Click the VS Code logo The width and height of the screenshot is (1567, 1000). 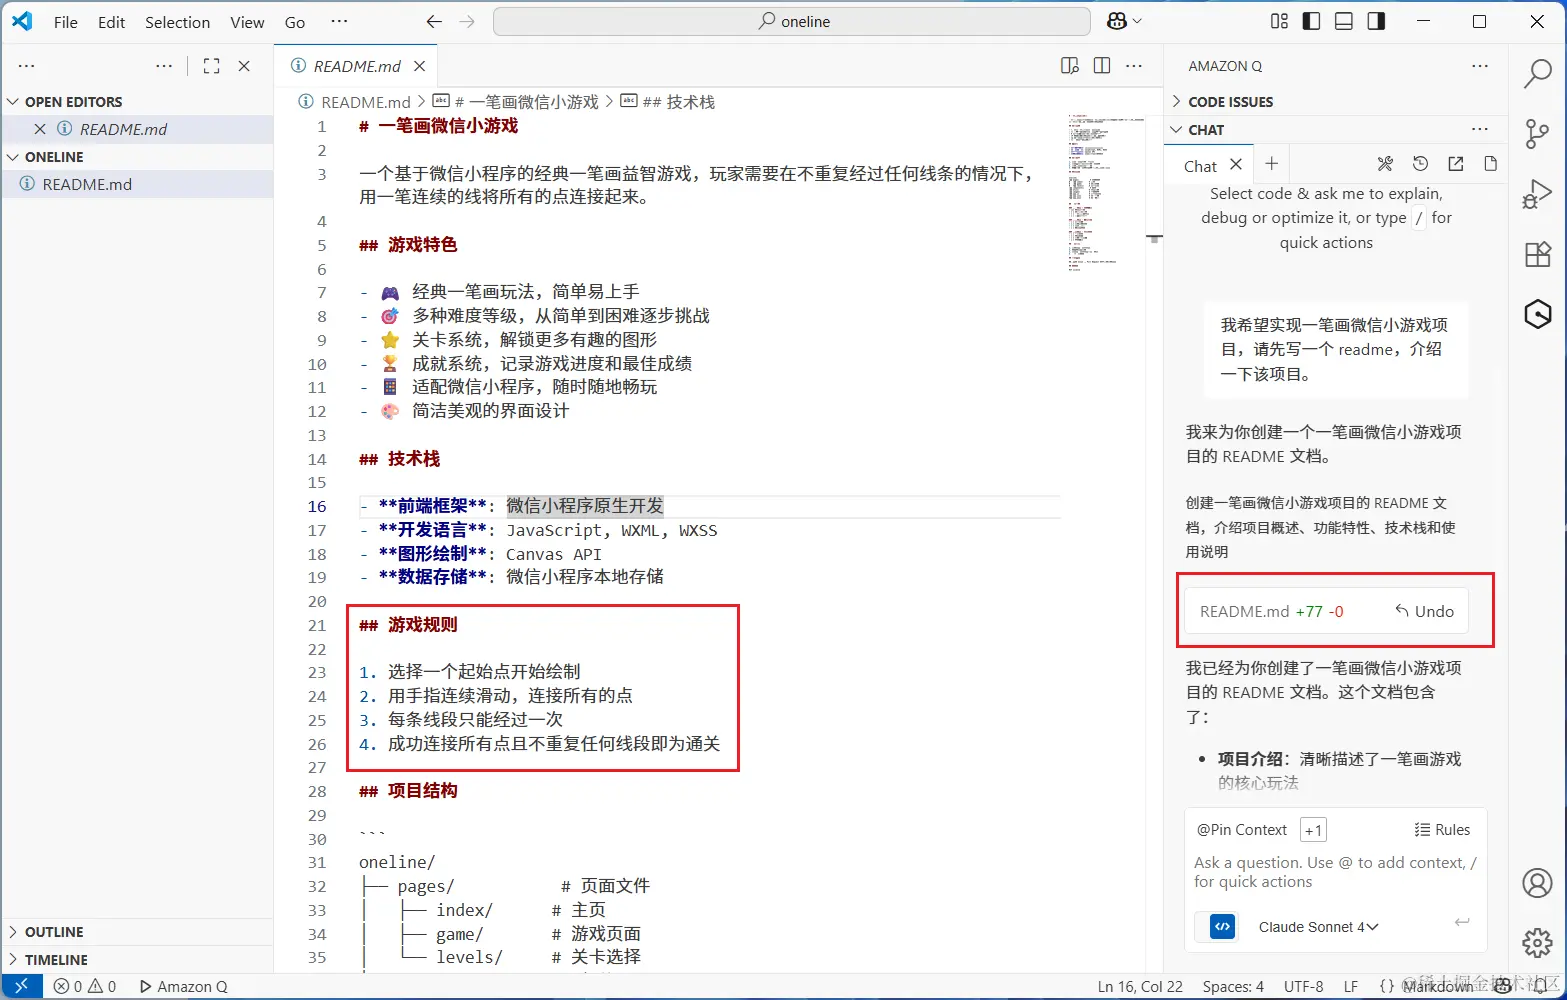click(22, 21)
